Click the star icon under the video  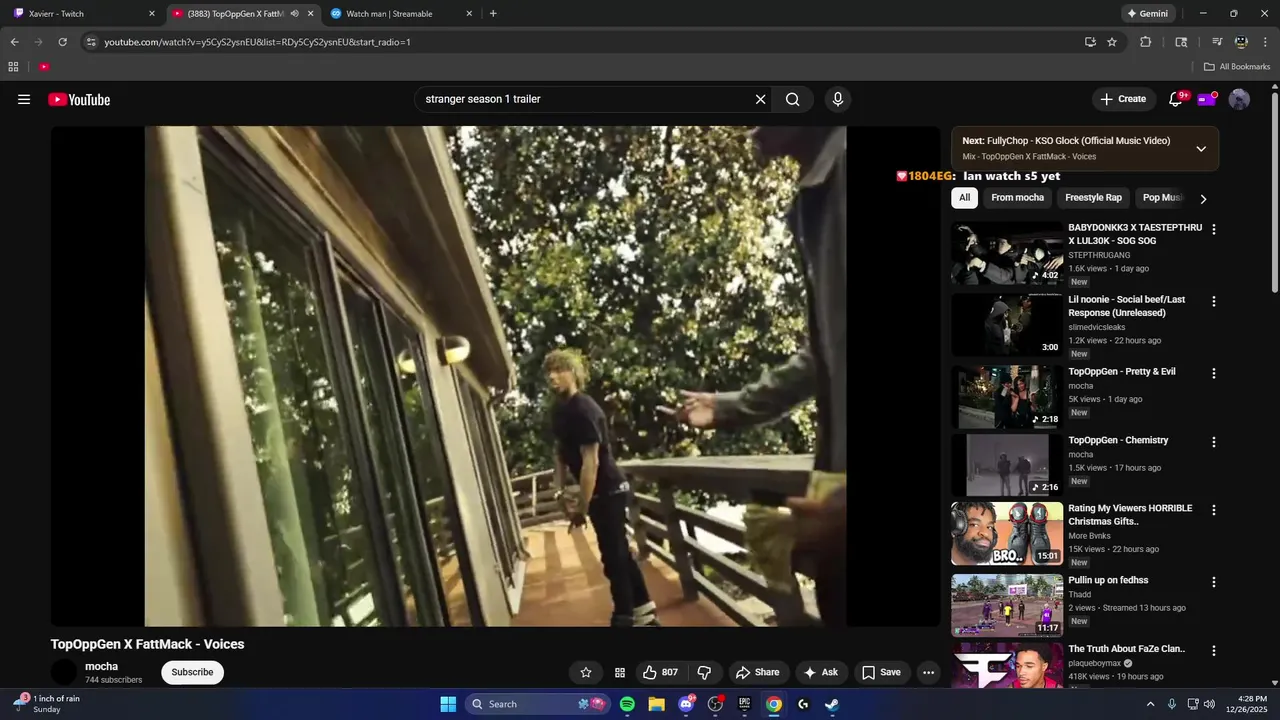click(586, 672)
